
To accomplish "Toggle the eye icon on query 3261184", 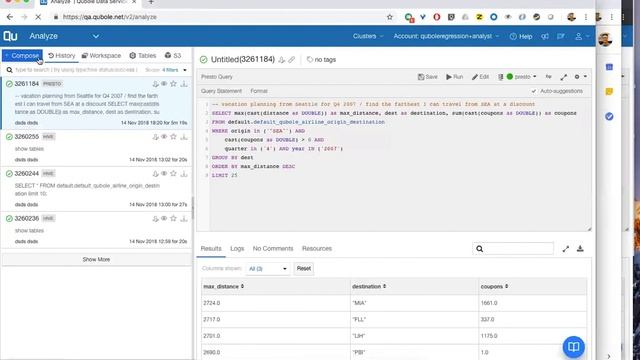I will point(164,84).
